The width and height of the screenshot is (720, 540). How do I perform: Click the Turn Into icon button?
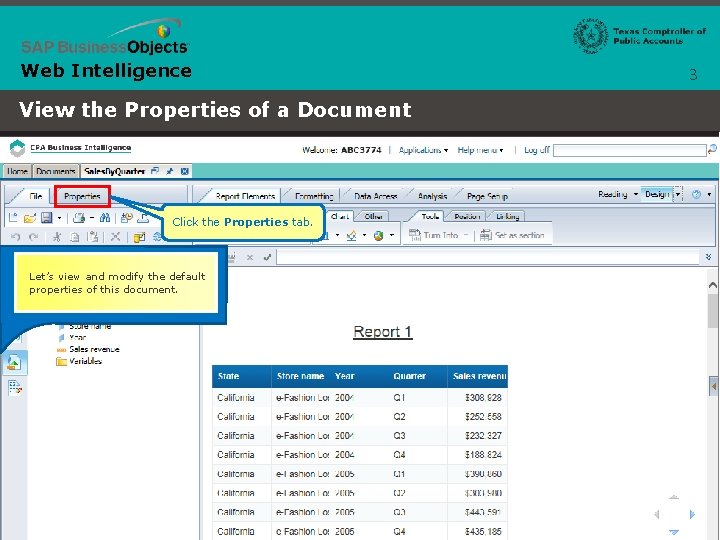434,235
